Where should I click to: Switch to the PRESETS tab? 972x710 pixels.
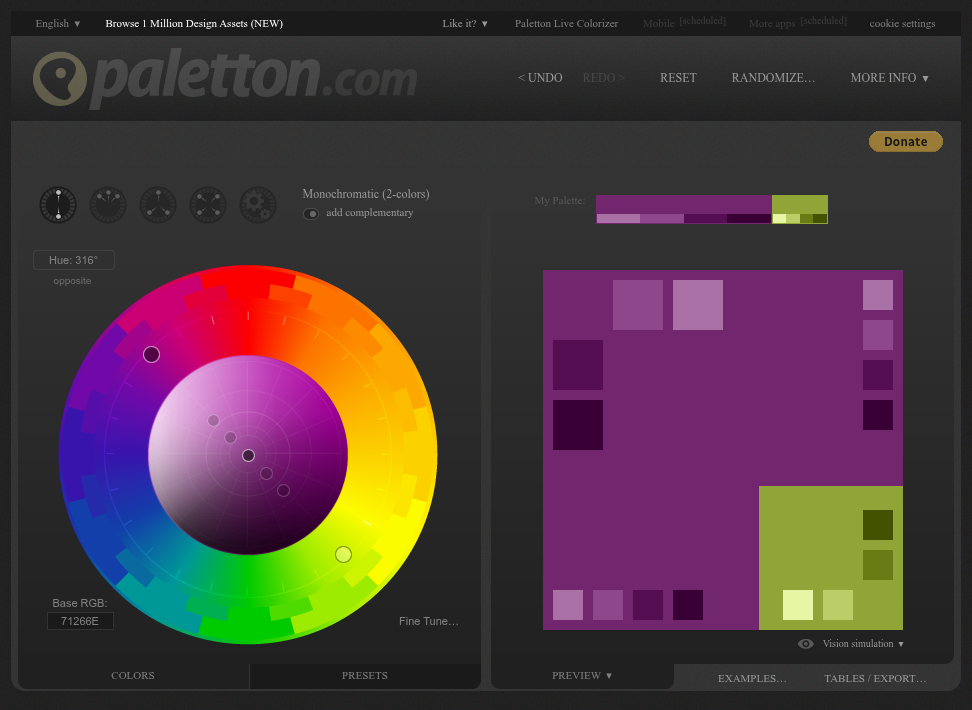pos(364,676)
